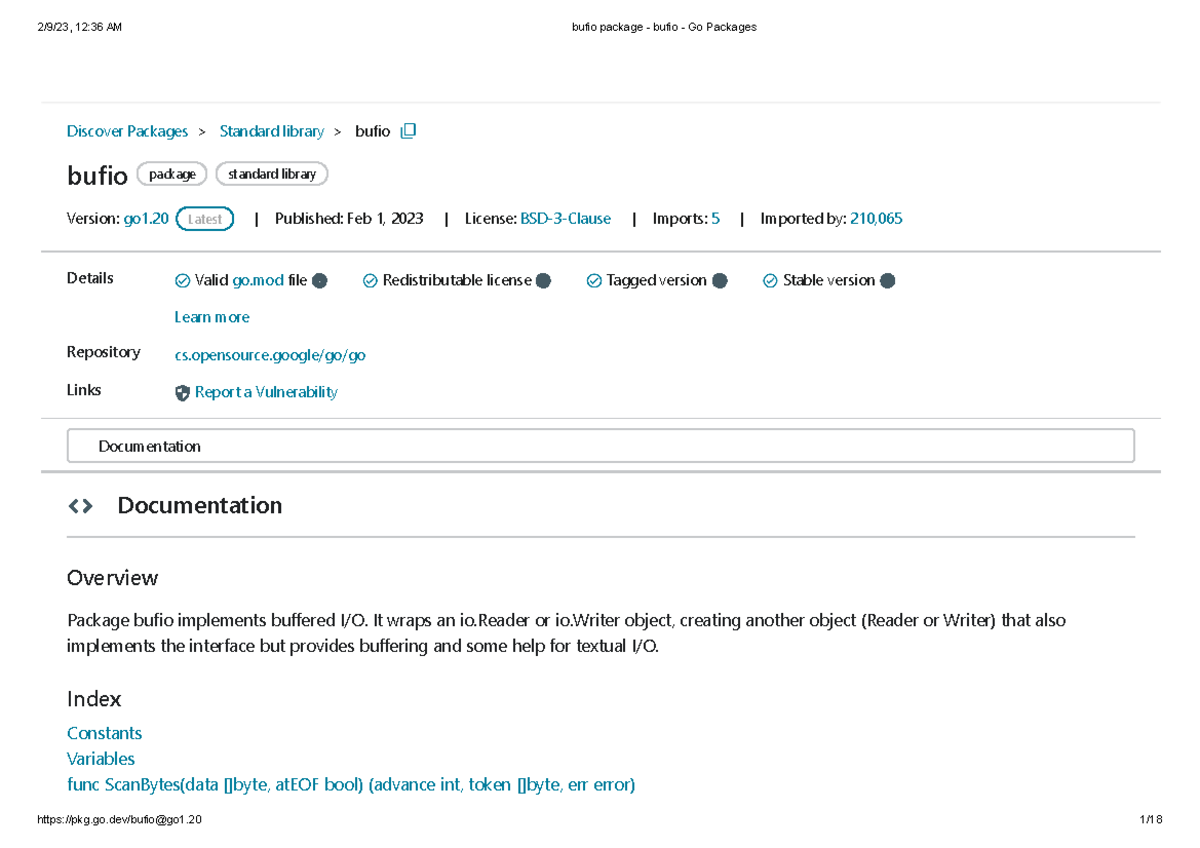The width and height of the screenshot is (1200, 848).
Task: Open the Discover Packages breadcrumb
Action: [126, 130]
